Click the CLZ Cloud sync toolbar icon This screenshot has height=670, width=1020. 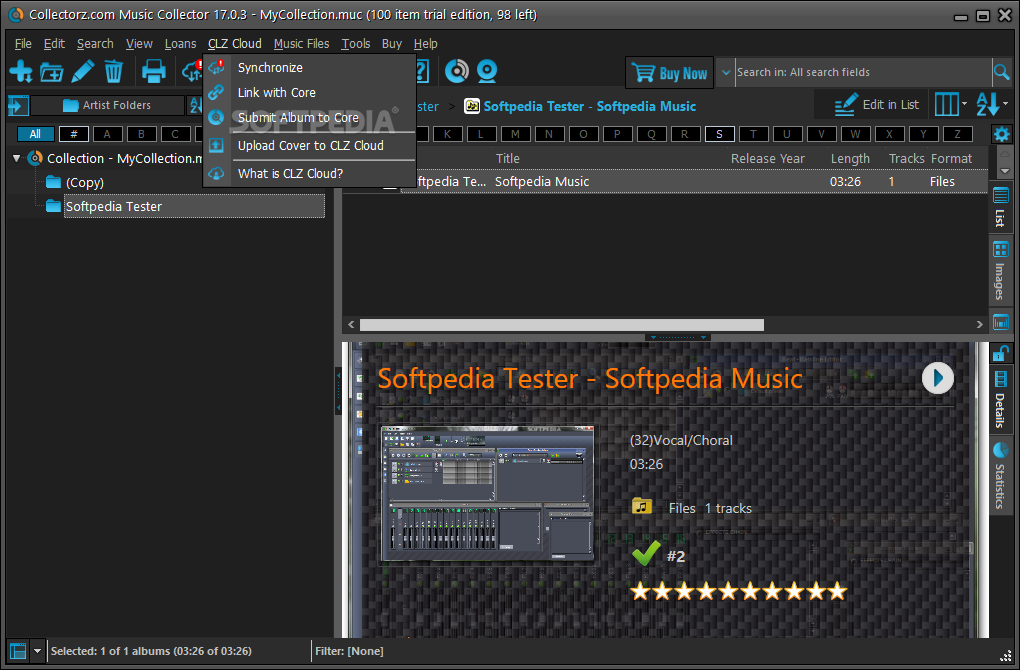[x=193, y=71]
